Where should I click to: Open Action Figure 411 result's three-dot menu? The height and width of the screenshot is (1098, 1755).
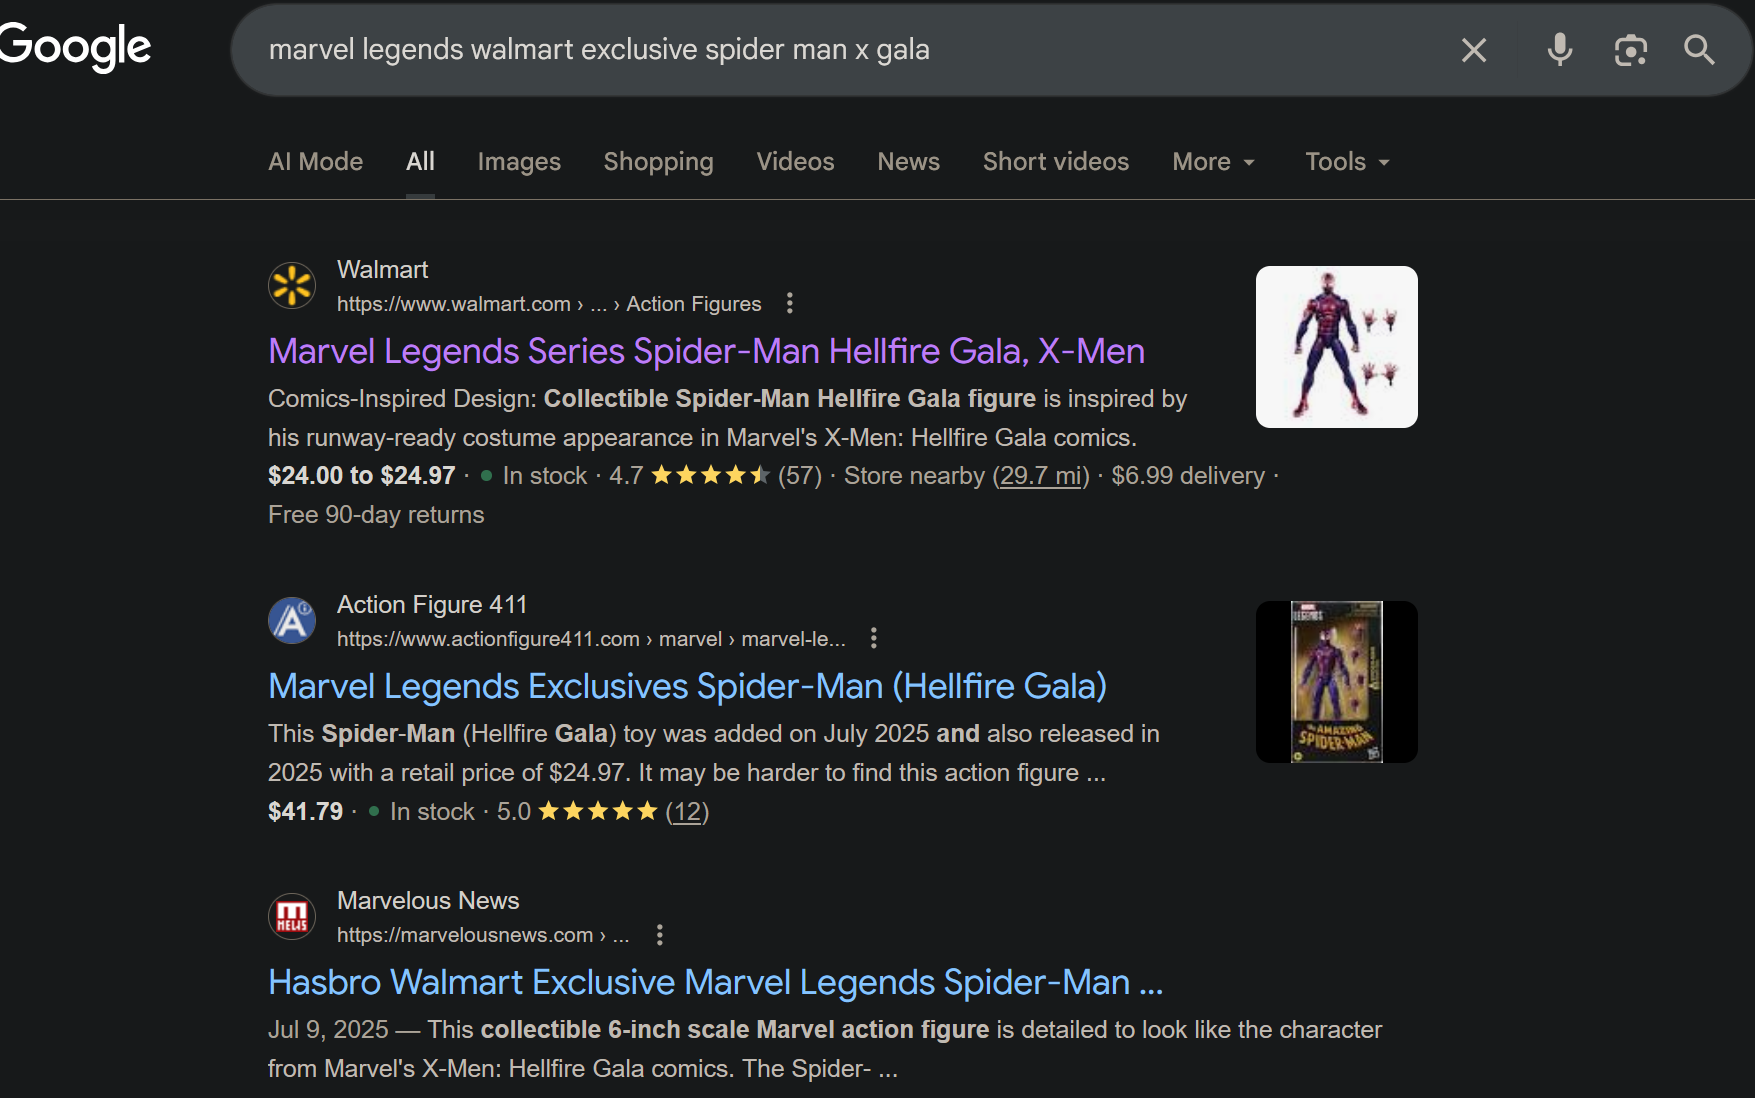(874, 638)
